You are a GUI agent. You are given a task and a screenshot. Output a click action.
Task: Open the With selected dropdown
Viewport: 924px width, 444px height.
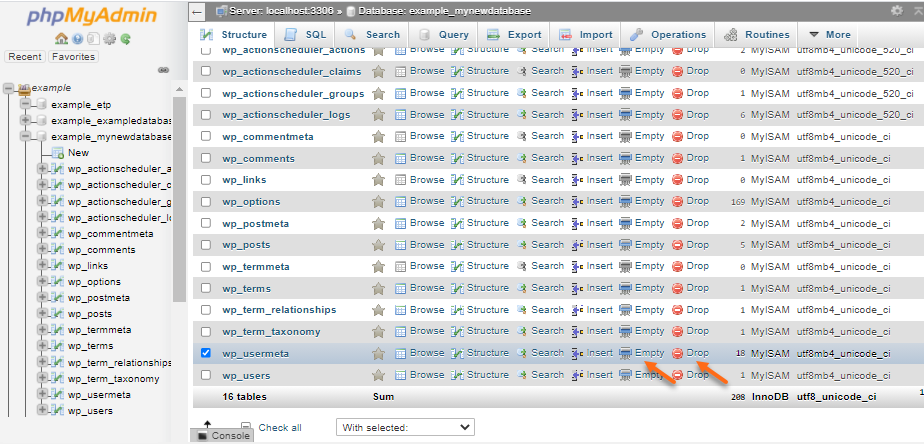tap(405, 427)
